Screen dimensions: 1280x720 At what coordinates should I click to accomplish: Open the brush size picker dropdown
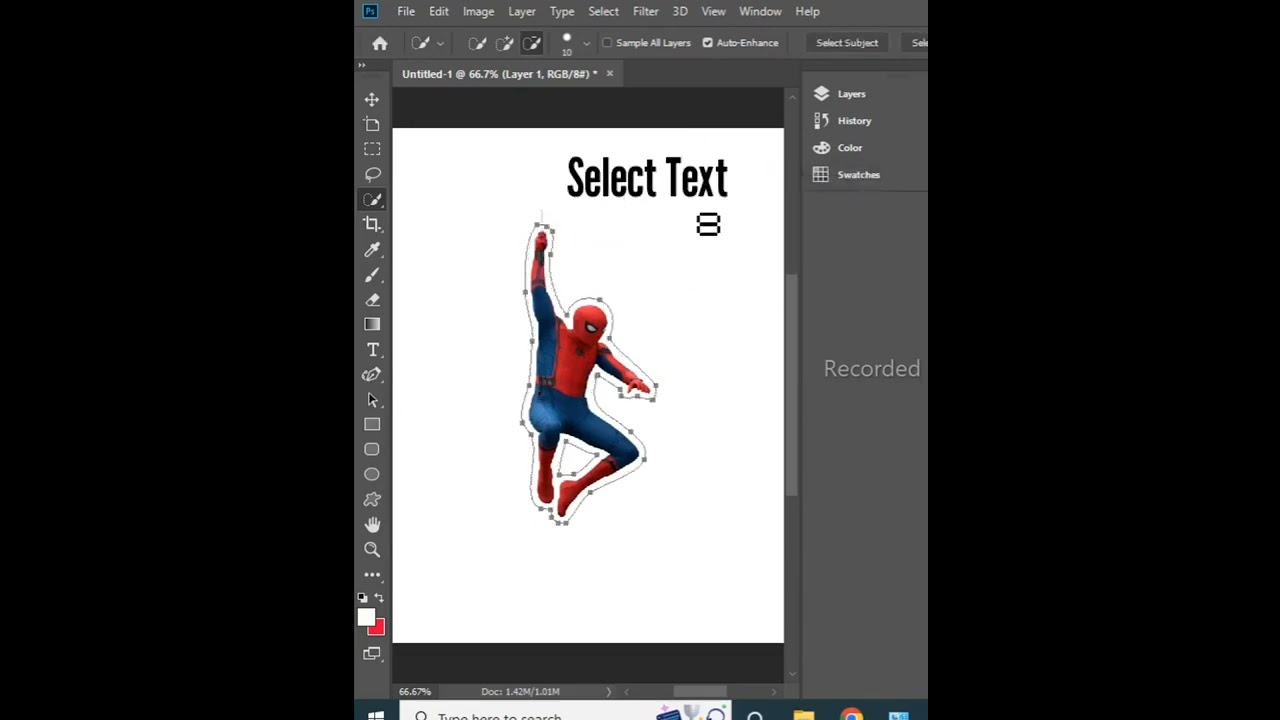(586, 43)
